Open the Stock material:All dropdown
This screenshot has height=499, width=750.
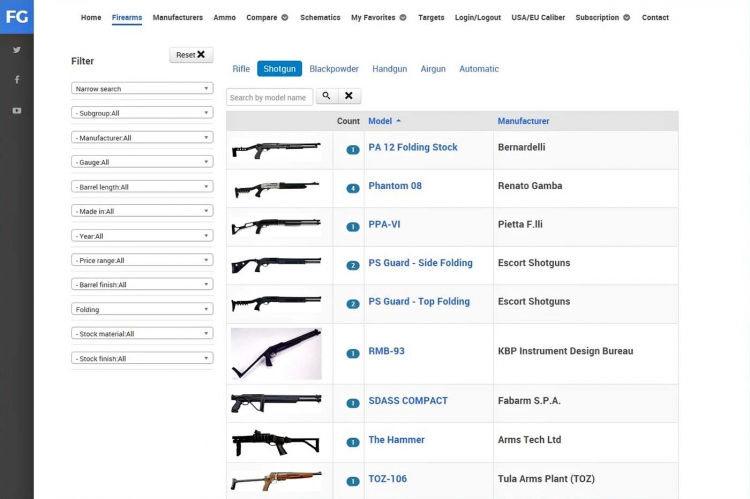[x=142, y=333]
